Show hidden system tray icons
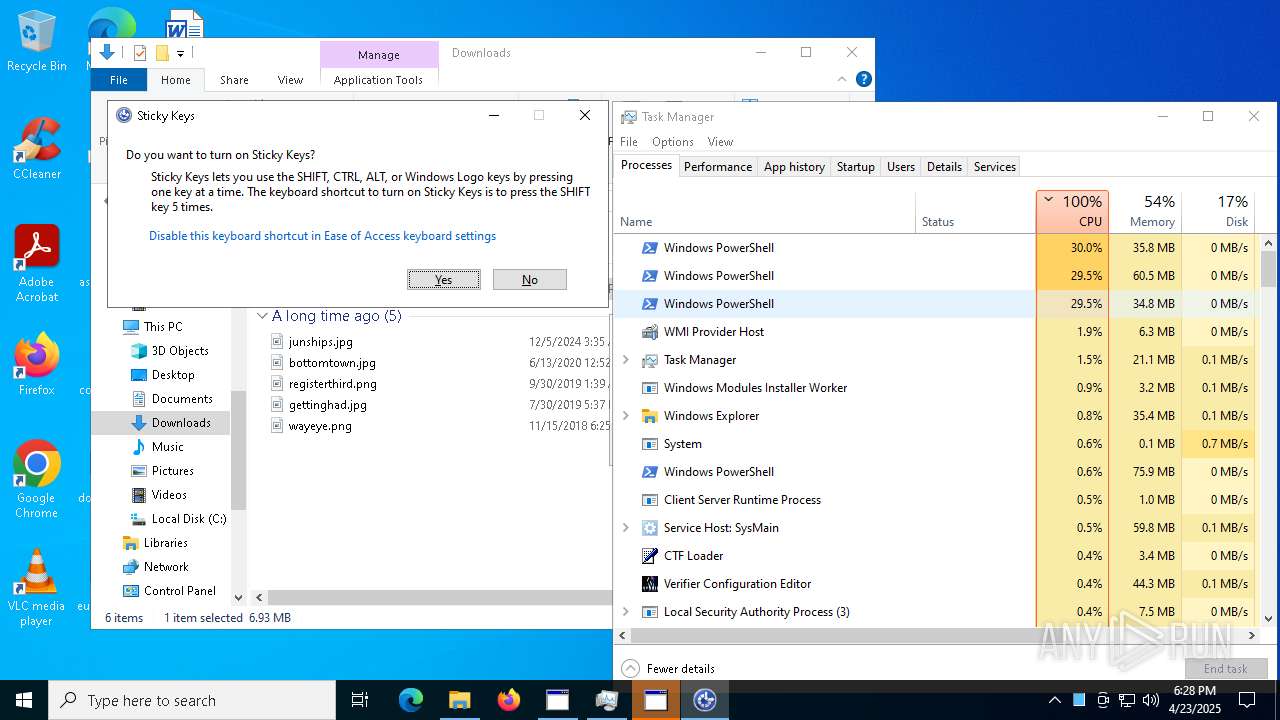 click(1055, 700)
